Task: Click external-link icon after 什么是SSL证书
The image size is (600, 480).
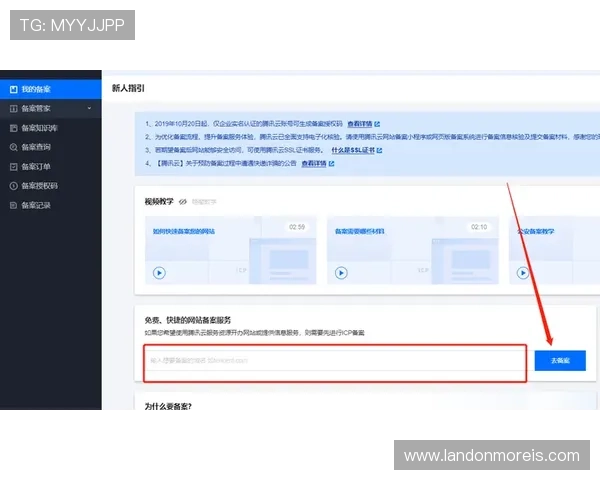Action: coord(380,150)
